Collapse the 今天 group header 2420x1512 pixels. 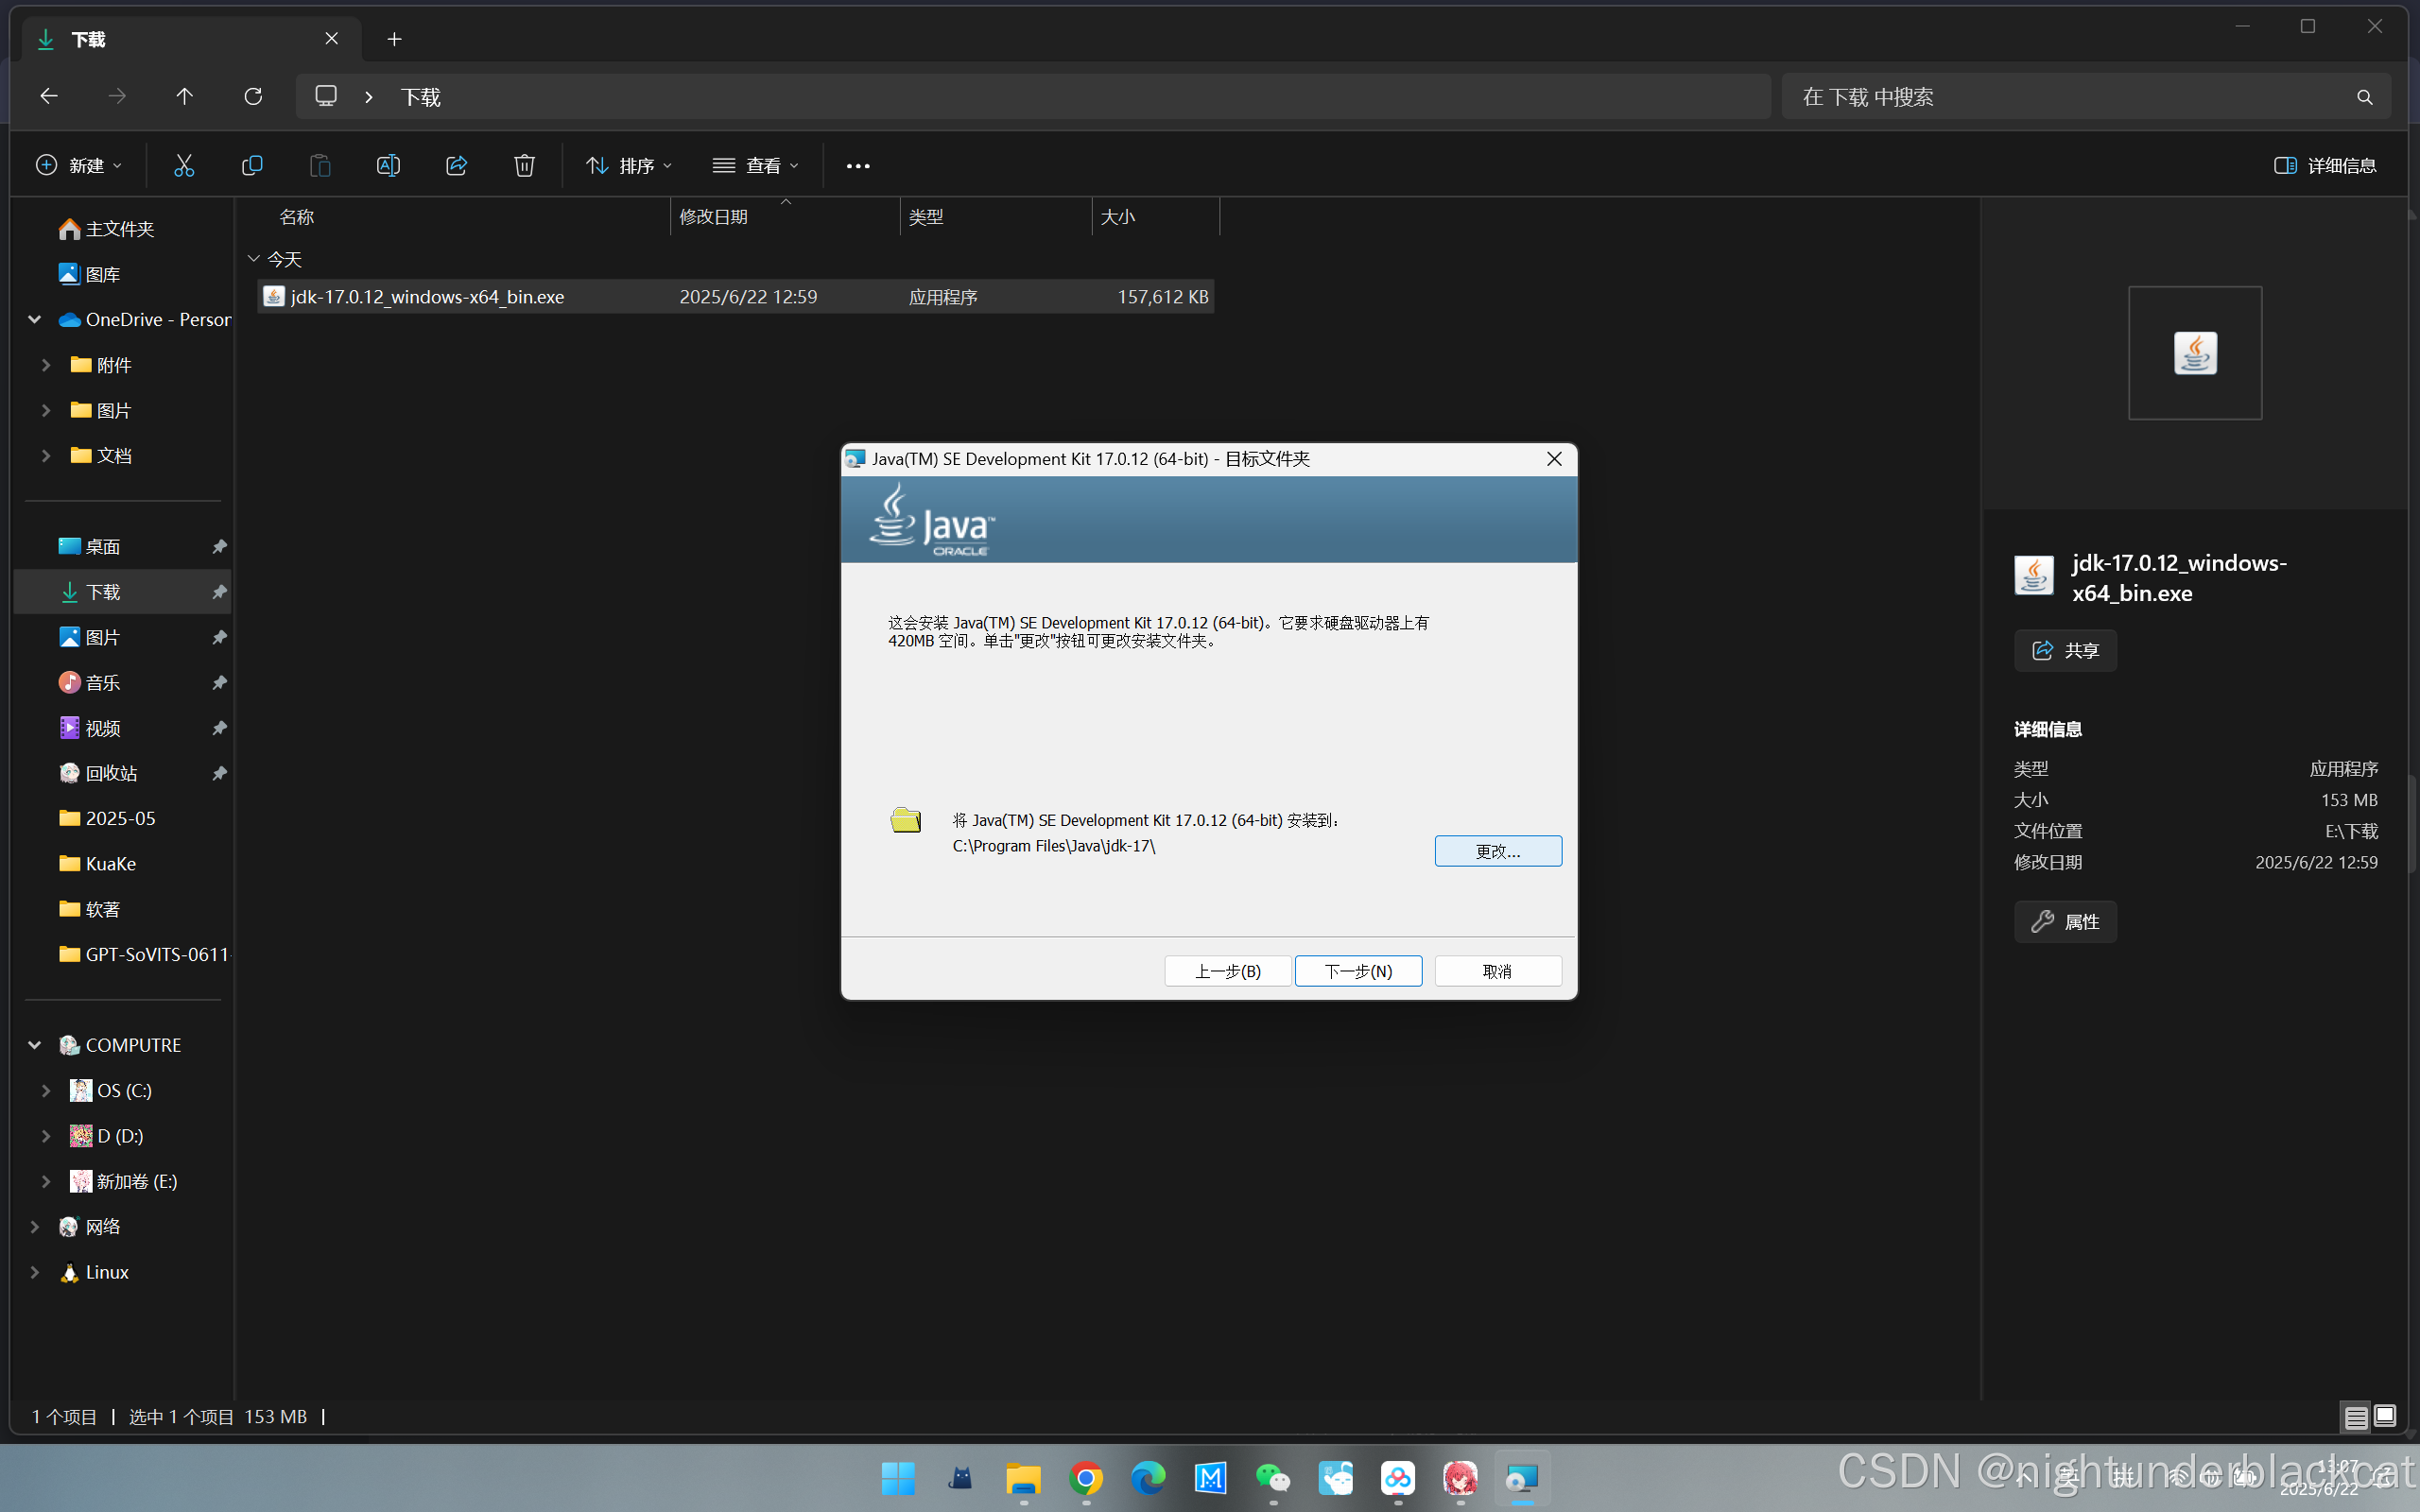coord(254,259)
